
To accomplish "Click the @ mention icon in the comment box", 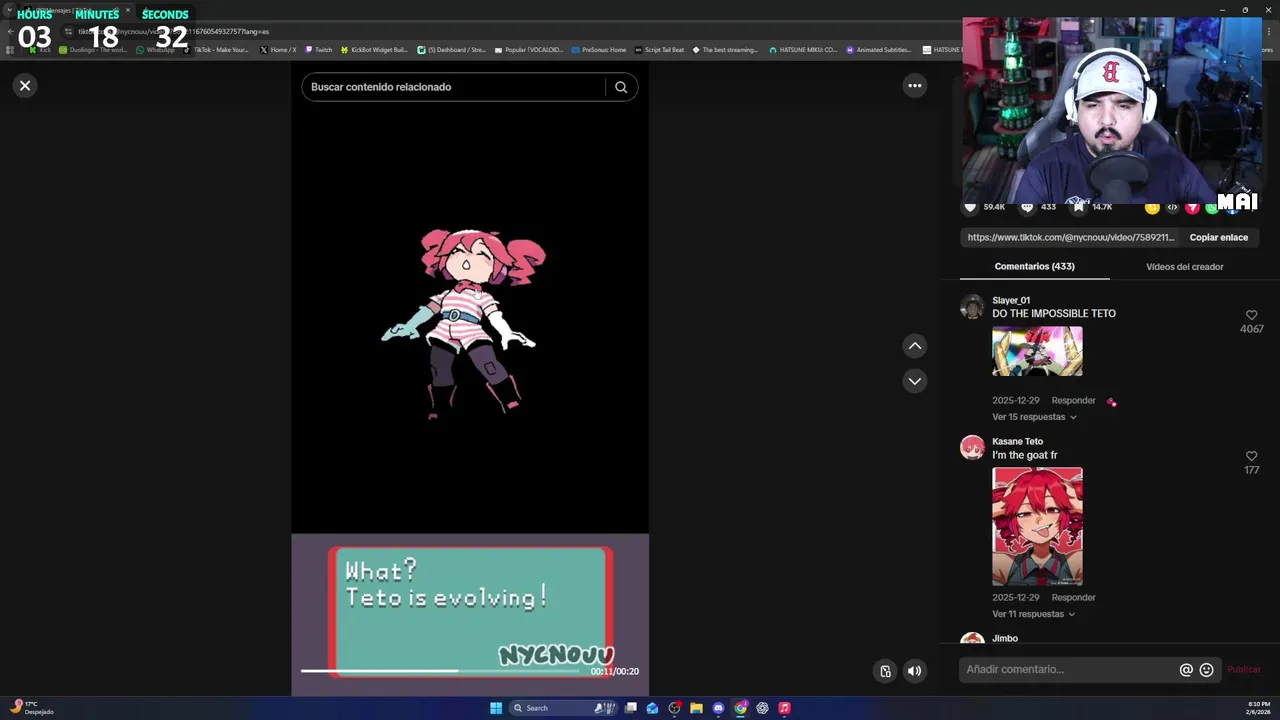I will pyautogui.click(x=1186, y=670).
